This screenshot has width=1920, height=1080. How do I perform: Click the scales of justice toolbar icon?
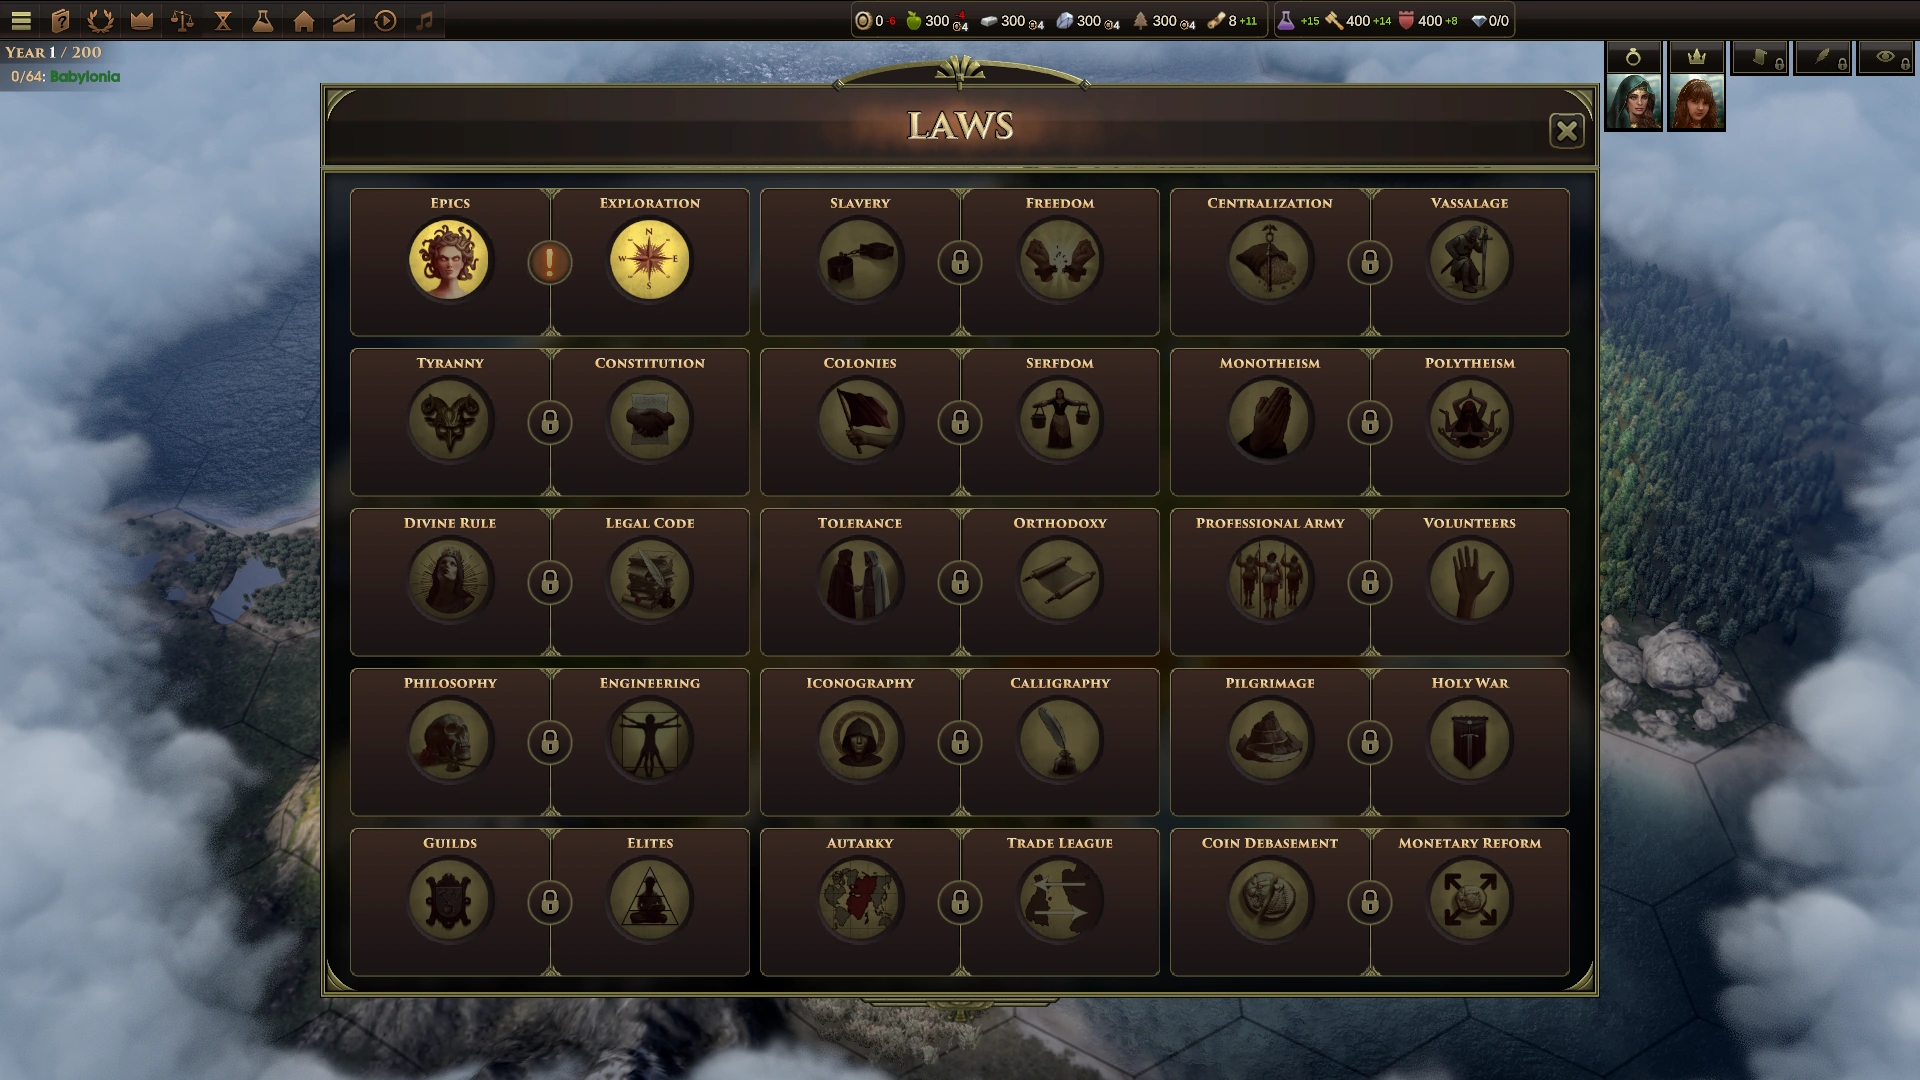[182, 20]
